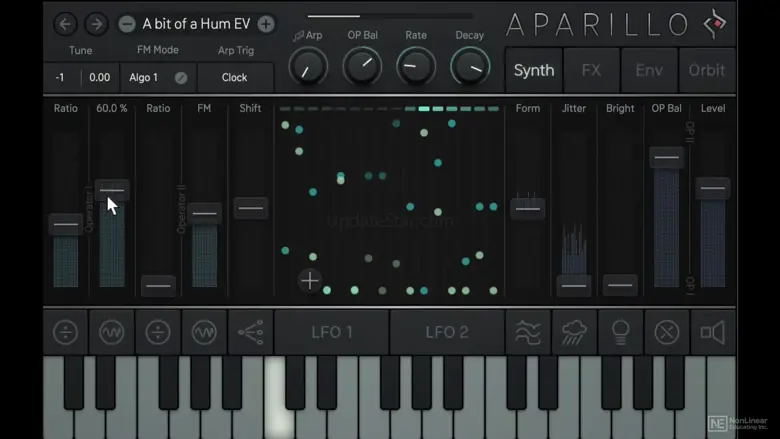Viewport: 780px width, 439px height.
Task: Click the 60.0 % slider handle
Action: coord(112,190)
